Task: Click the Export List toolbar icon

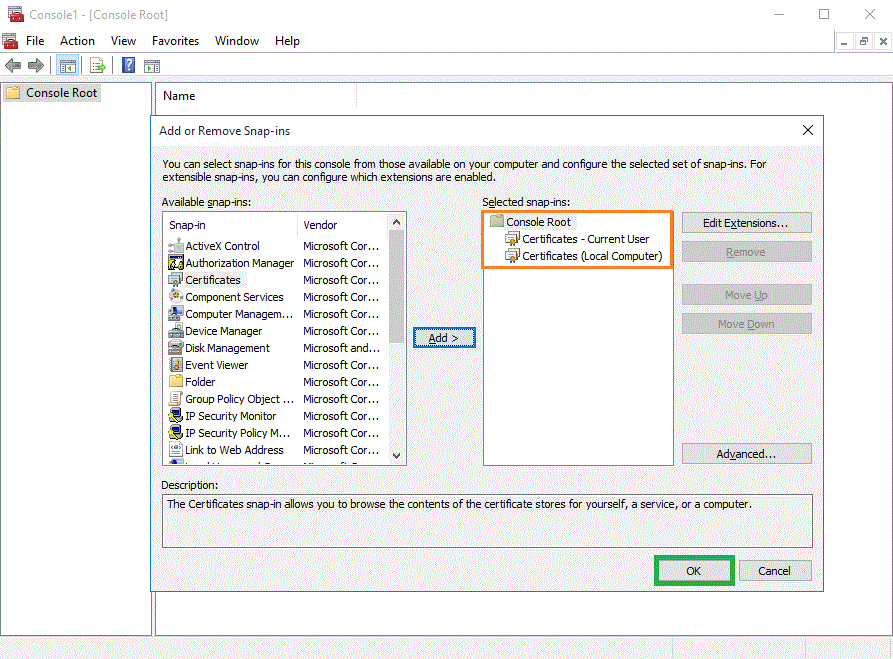Action: pyautogui.click(x=98, y=66)
